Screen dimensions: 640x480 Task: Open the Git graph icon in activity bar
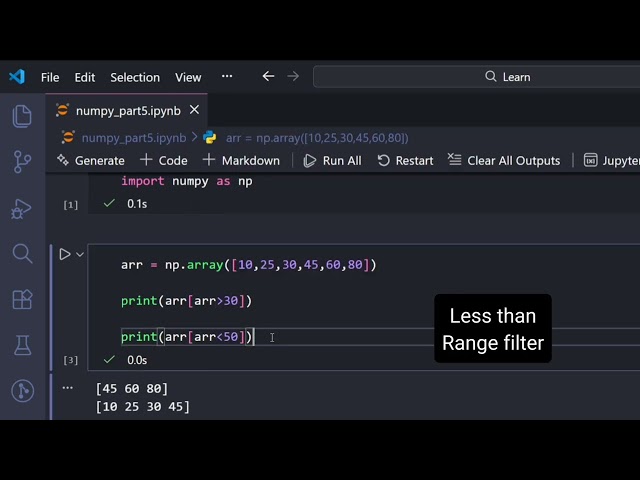22,391
